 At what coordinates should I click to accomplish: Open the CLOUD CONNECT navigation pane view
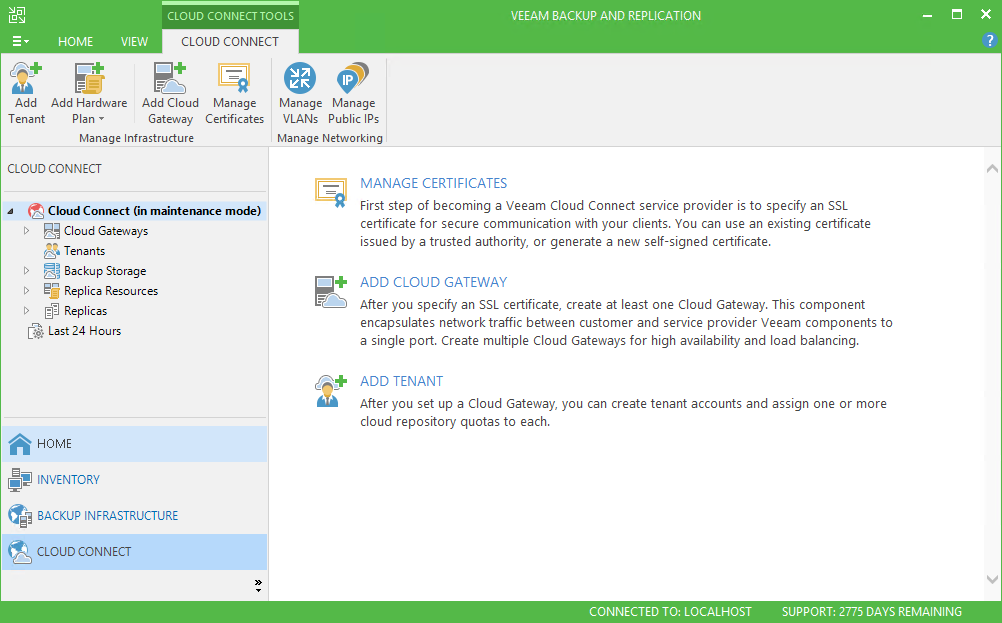click(x=134, y=551)
